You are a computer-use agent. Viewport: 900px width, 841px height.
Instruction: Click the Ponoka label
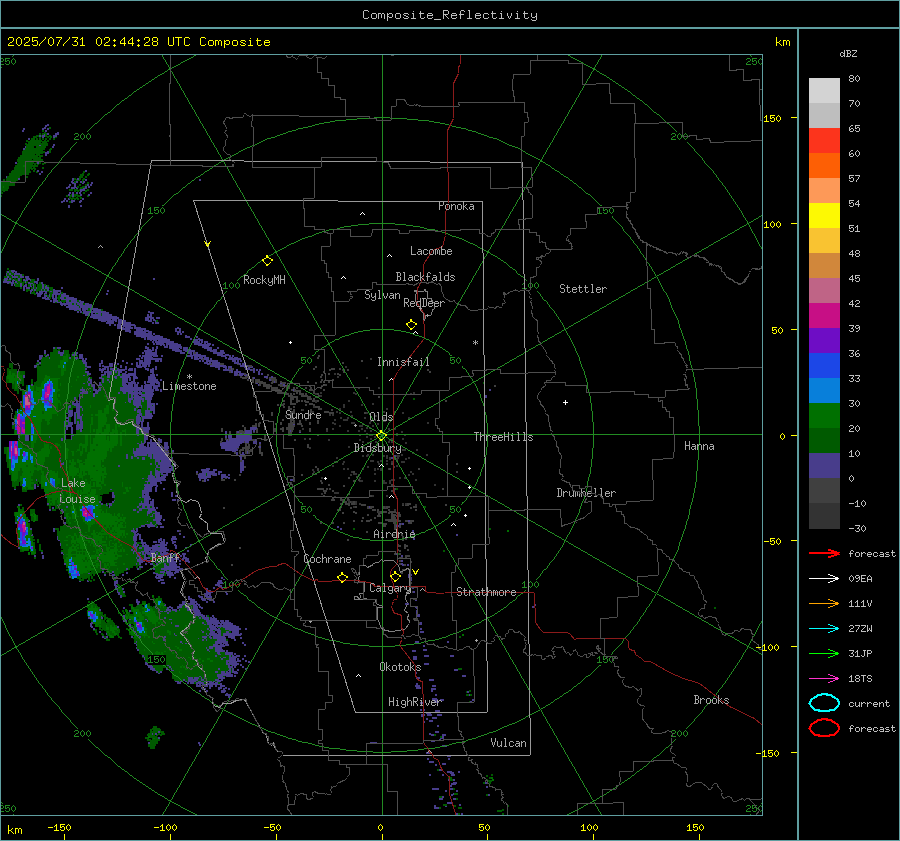[x=456, y=206]
